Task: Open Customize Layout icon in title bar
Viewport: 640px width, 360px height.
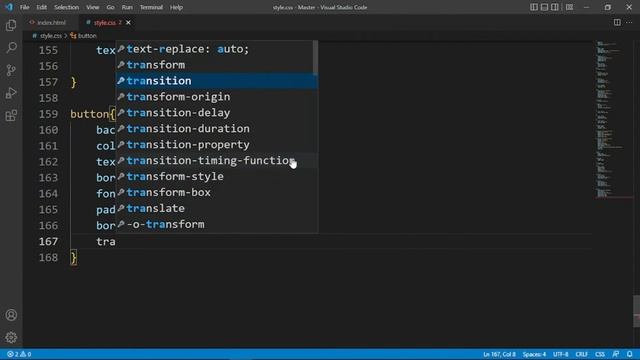Action: point(569,7)
